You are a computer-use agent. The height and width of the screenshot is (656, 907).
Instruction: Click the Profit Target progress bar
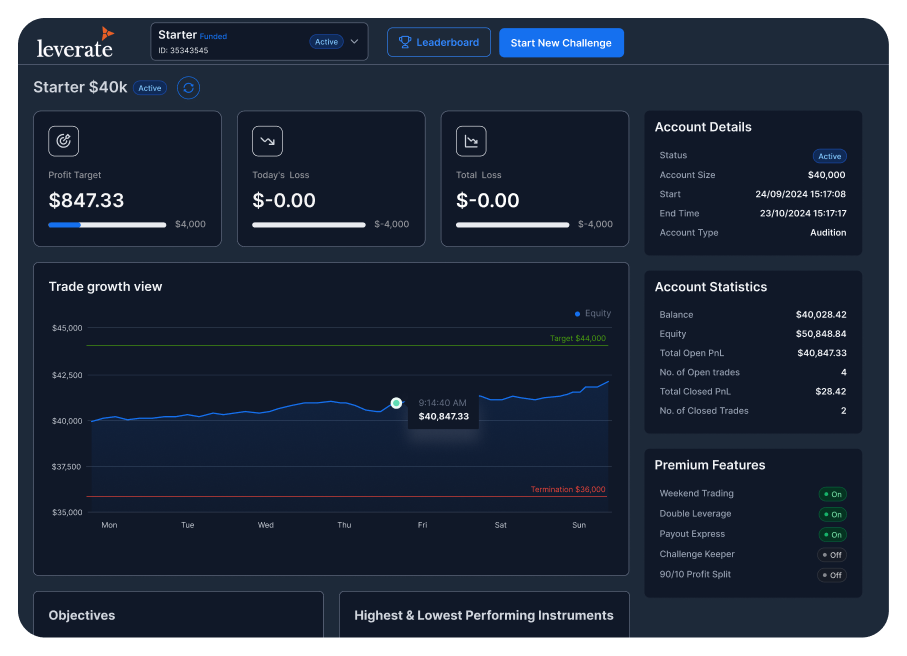click(x=107, y=225)
